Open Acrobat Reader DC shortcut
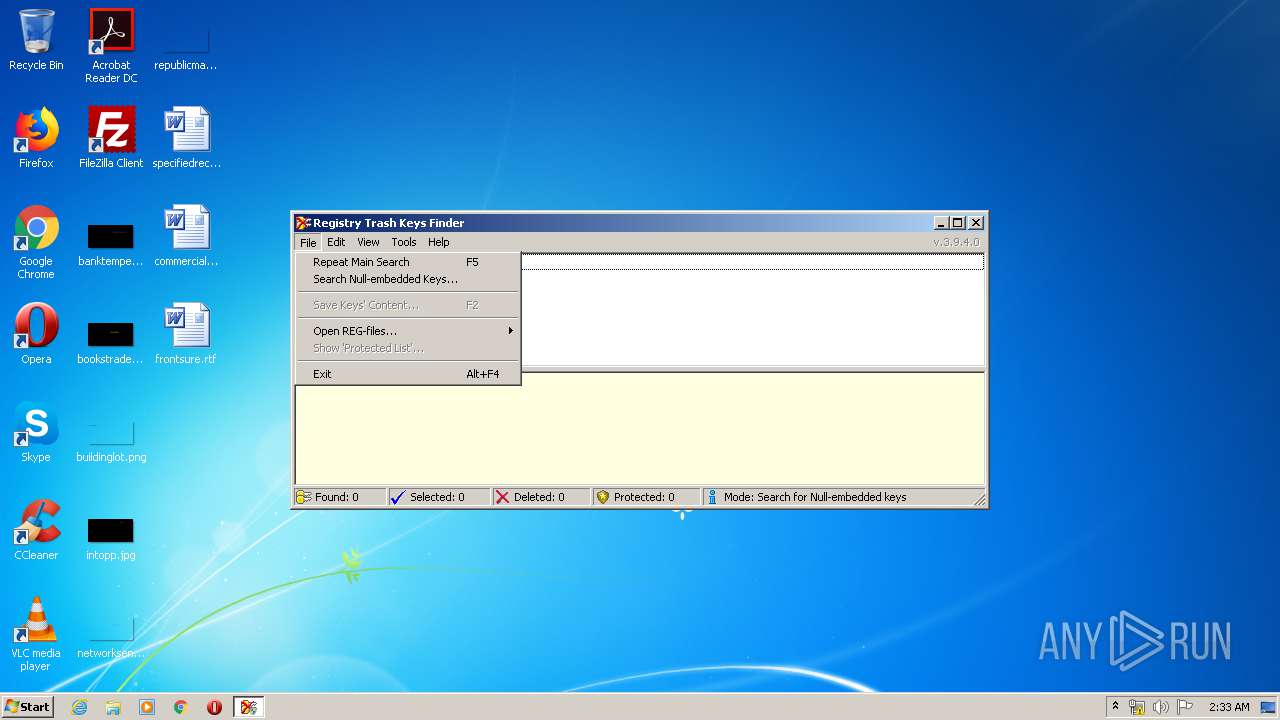The width and height of the screenshot is (1280, 720). coord(111,46)
